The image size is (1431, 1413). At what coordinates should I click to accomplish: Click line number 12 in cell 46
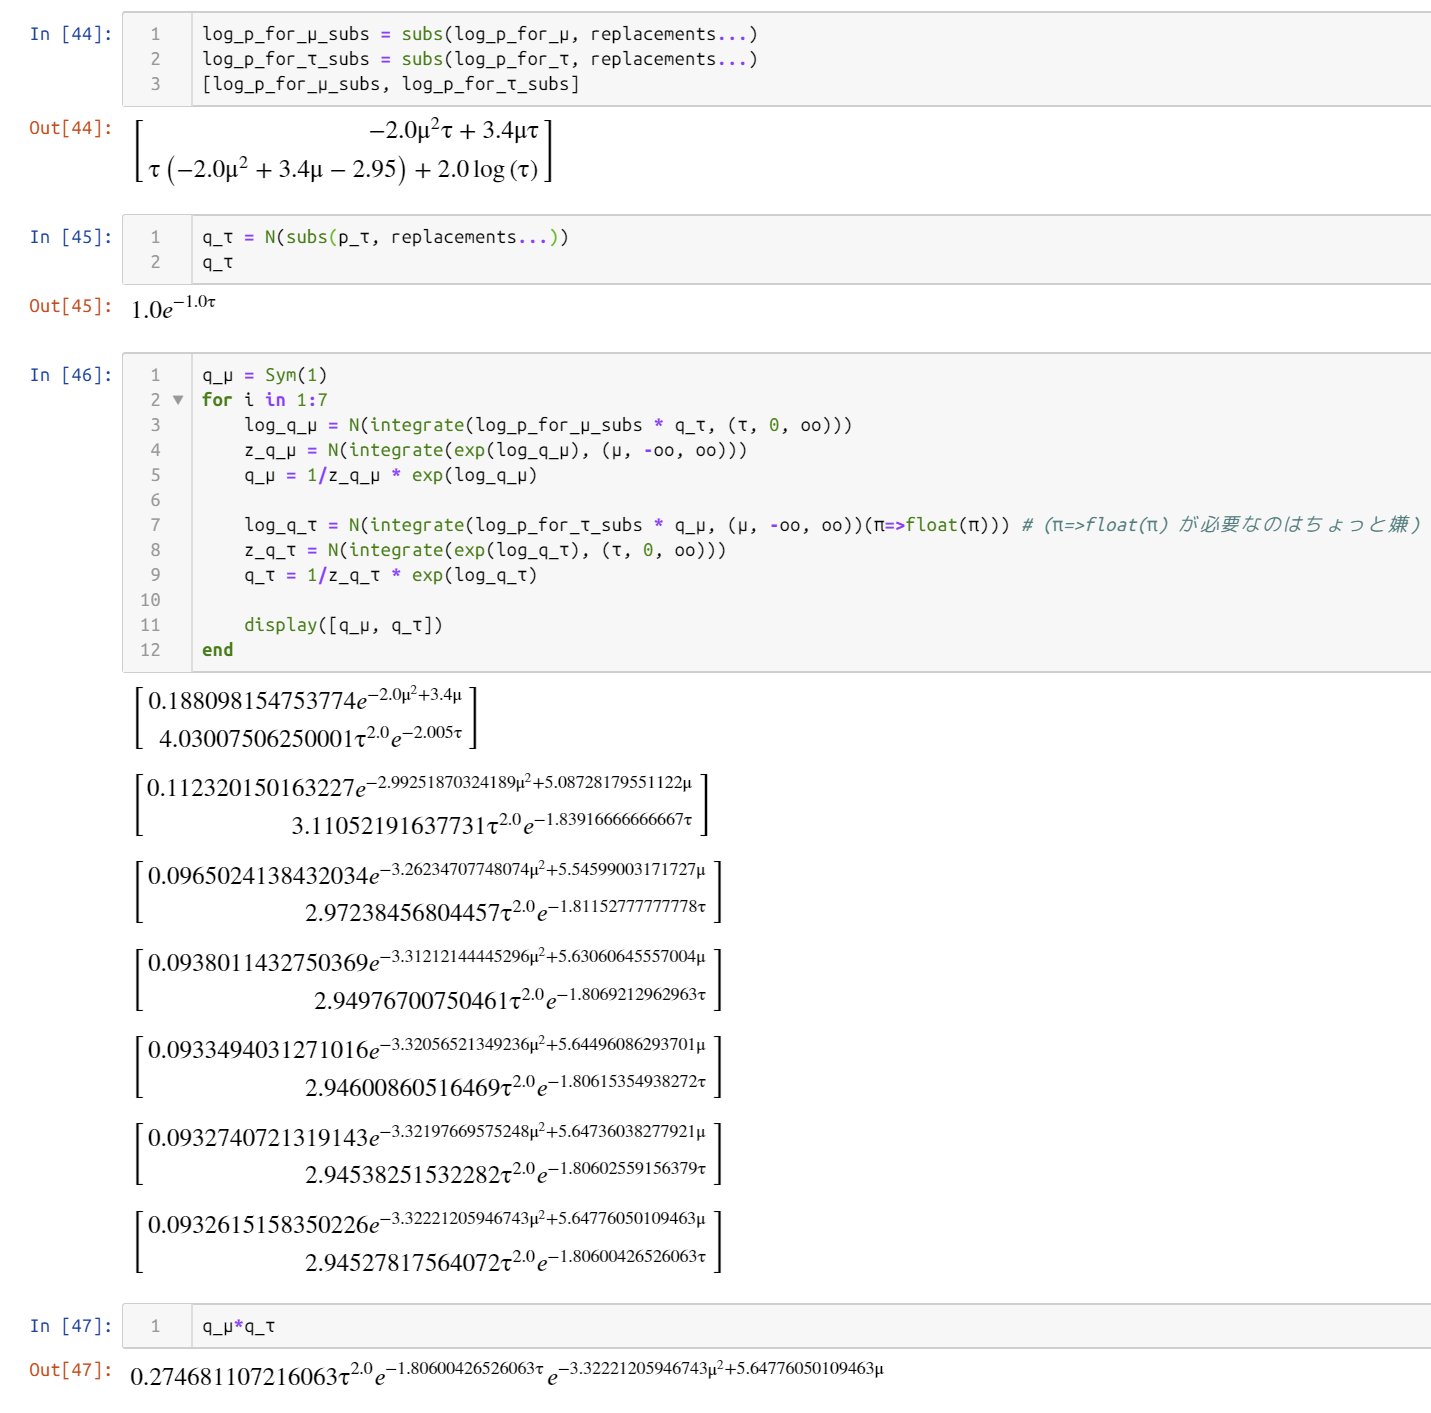(x=150, y=650)
